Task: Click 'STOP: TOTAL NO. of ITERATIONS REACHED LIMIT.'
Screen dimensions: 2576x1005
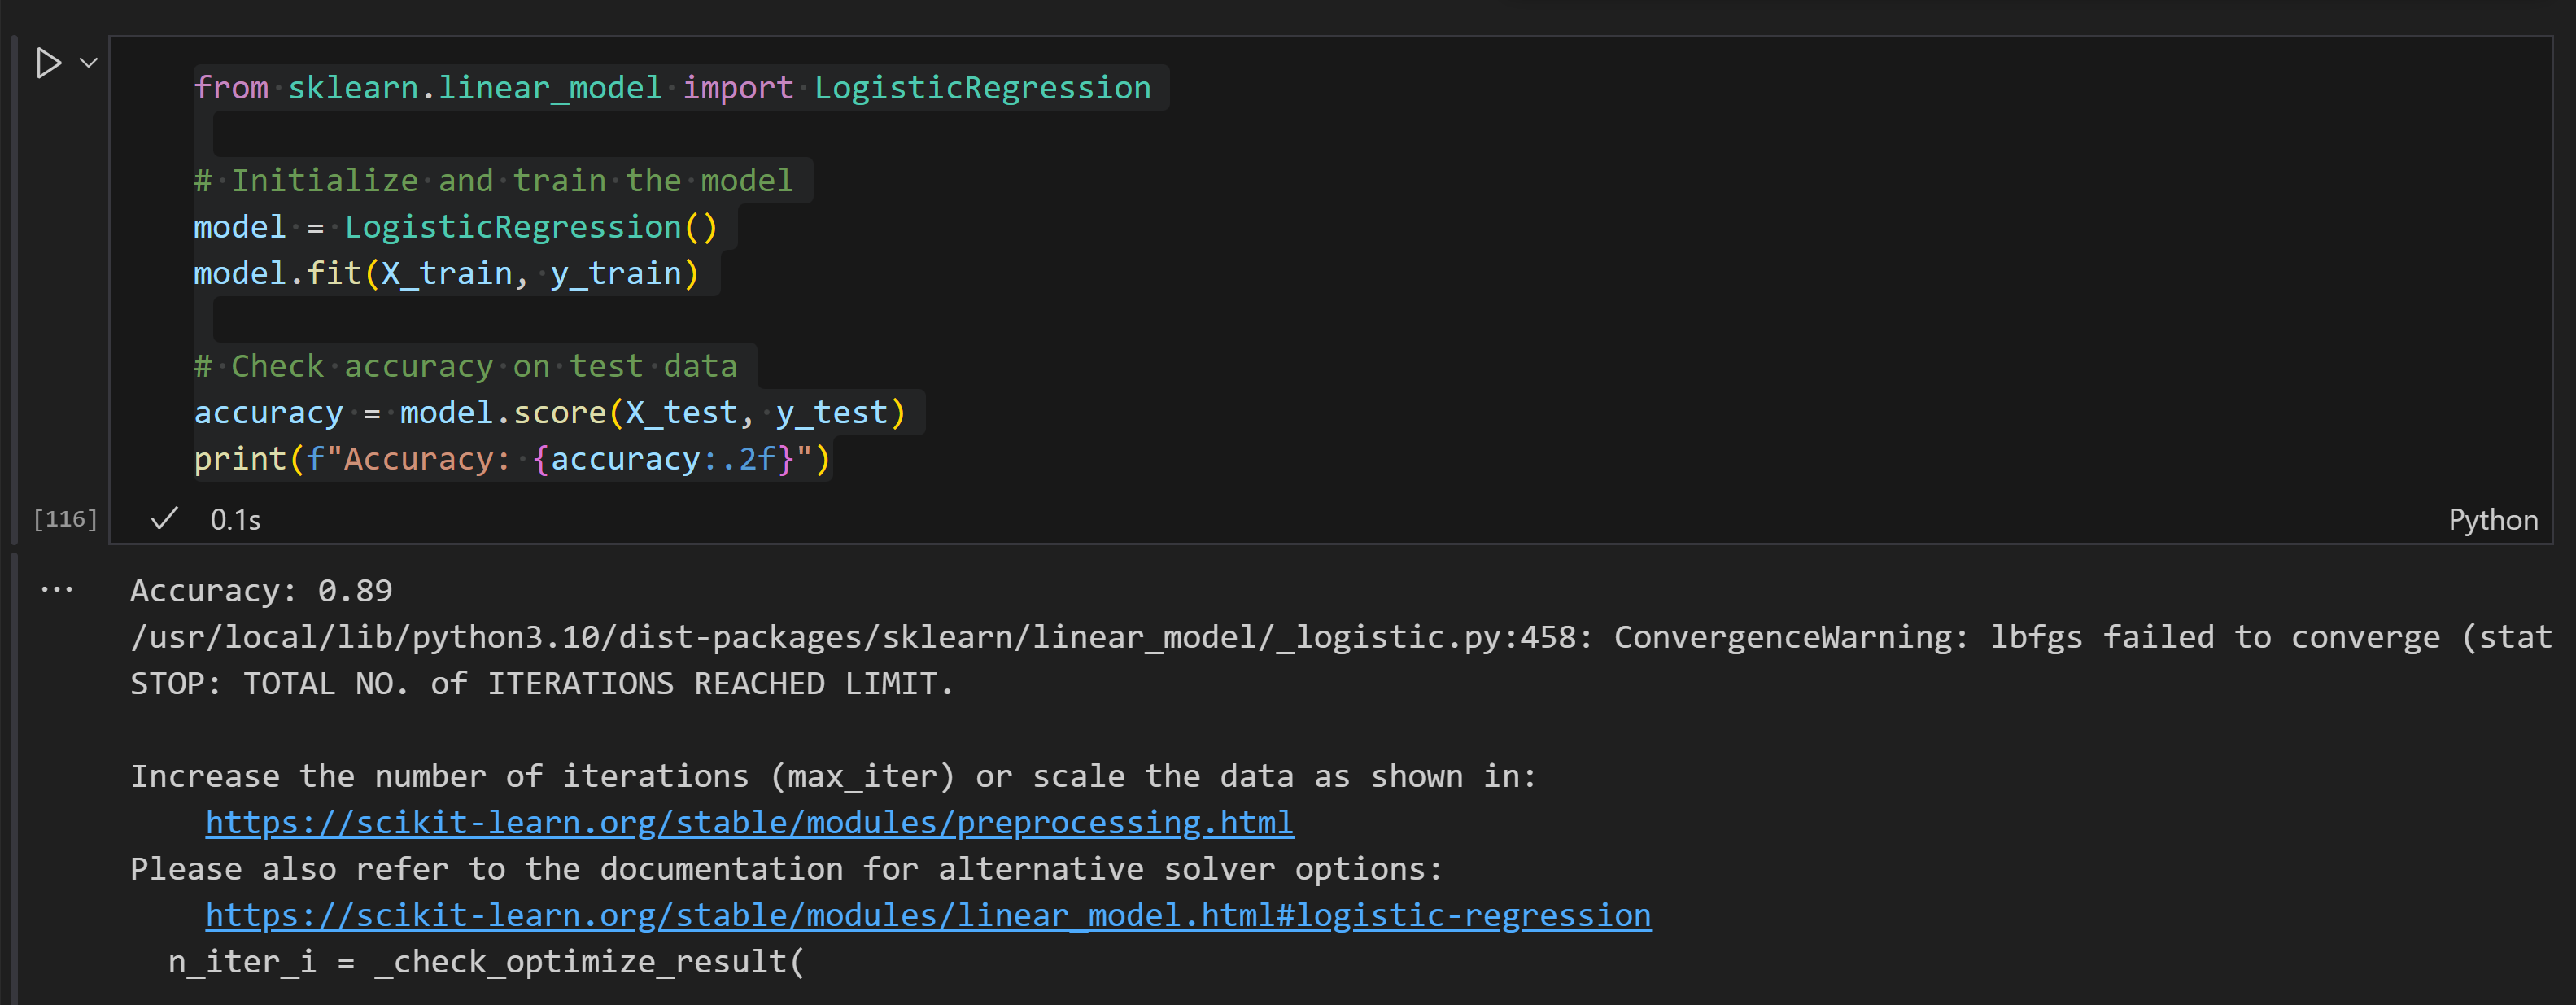Action: pyautogui.click(x=542, y=683)
